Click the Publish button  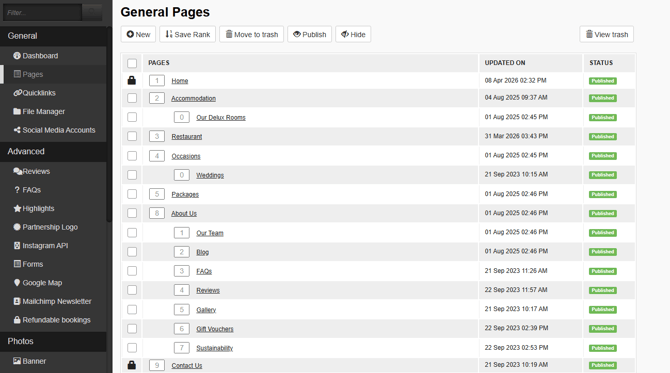tap(309, 34)
